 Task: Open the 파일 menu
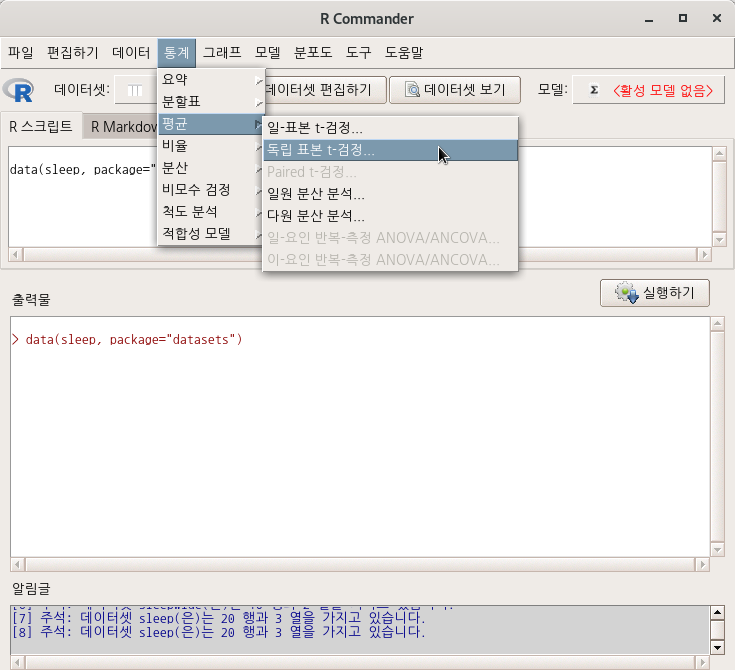coord(21,52)
